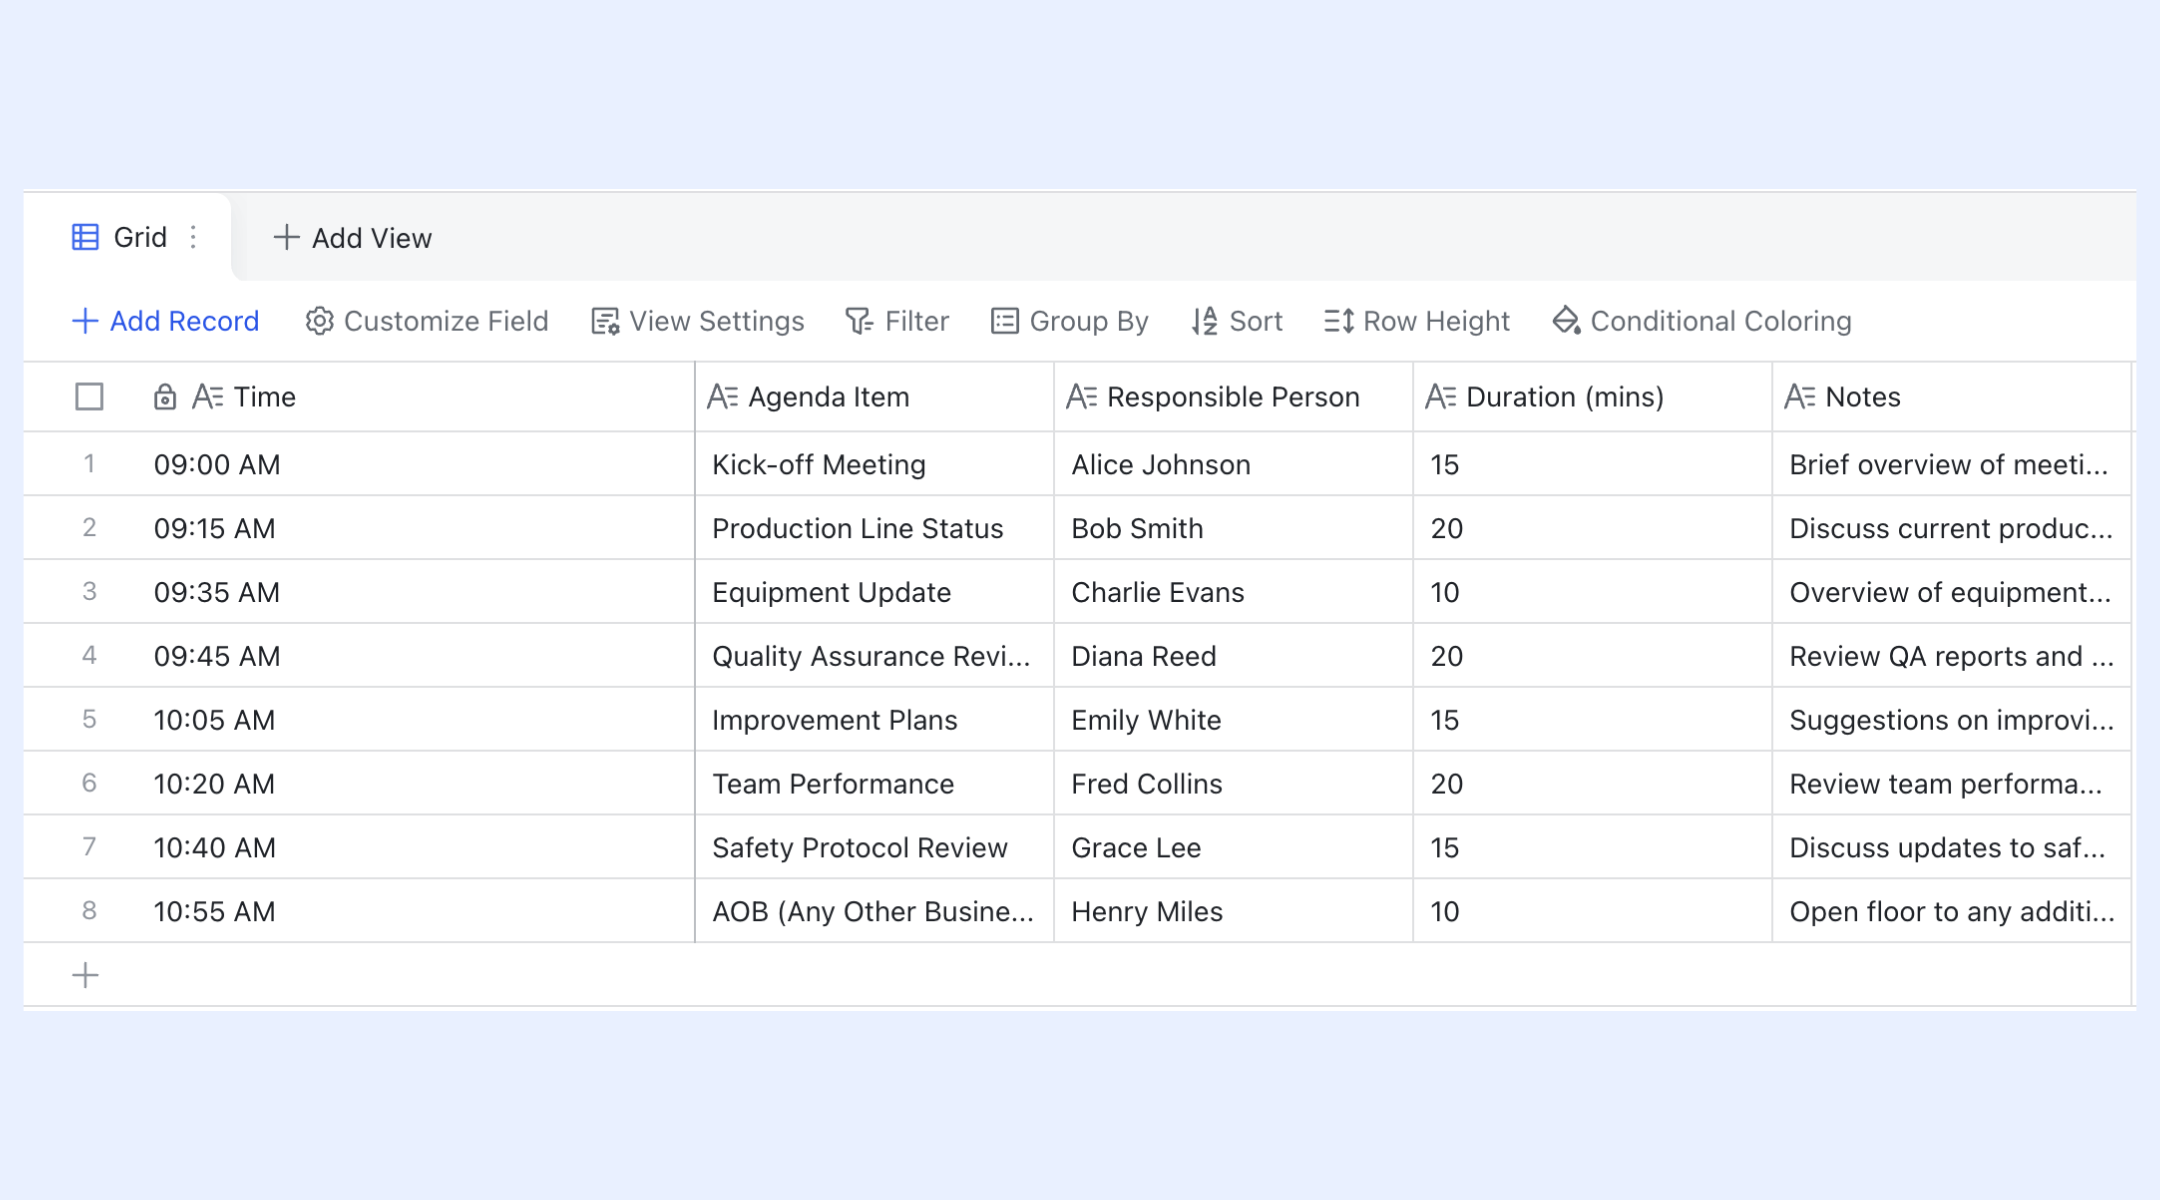Select the Agenda Item column header
The height and width of the screenshot is (1200, 2160).
pyautogui.click(x=874, y=397)
